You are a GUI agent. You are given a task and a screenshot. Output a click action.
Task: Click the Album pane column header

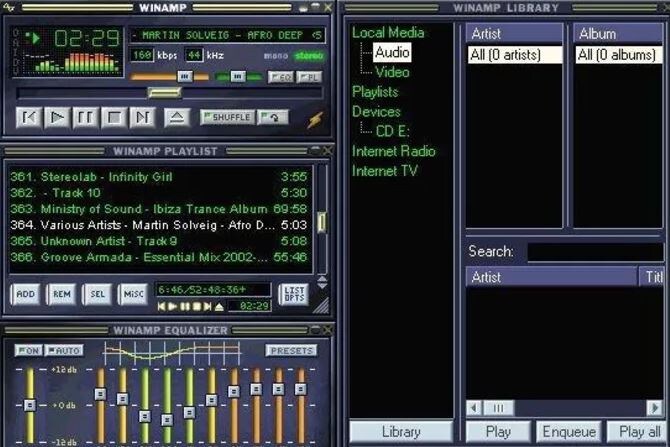(618, 34)
